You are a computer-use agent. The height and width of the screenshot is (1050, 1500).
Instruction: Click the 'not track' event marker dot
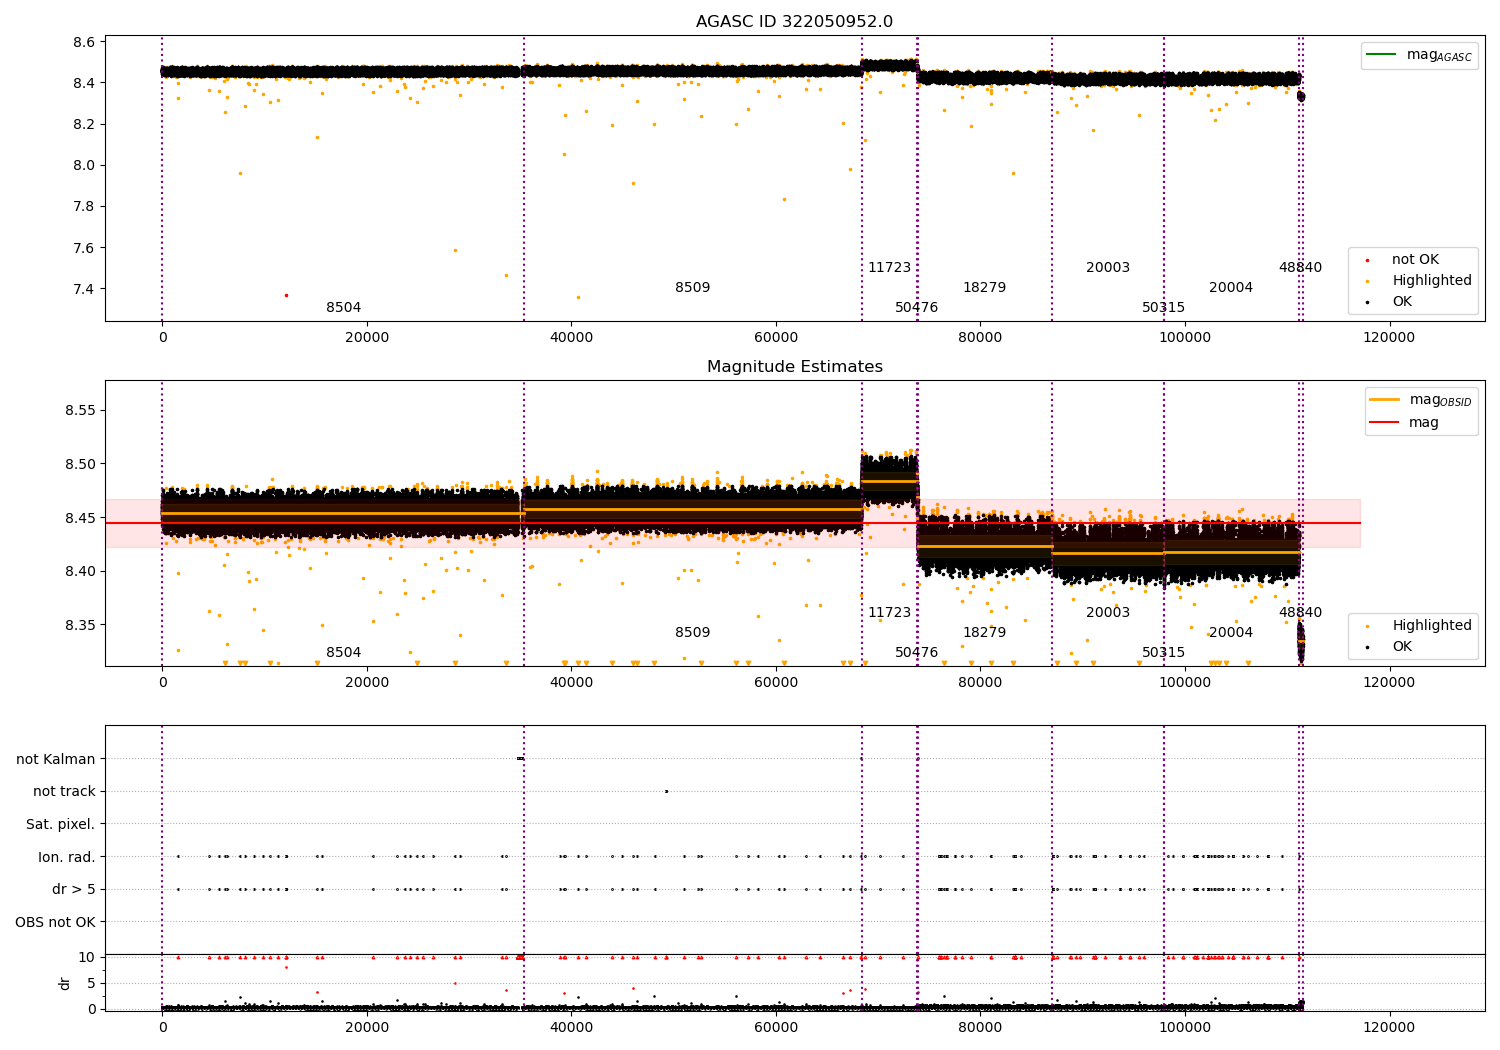[x=666, y=791]
